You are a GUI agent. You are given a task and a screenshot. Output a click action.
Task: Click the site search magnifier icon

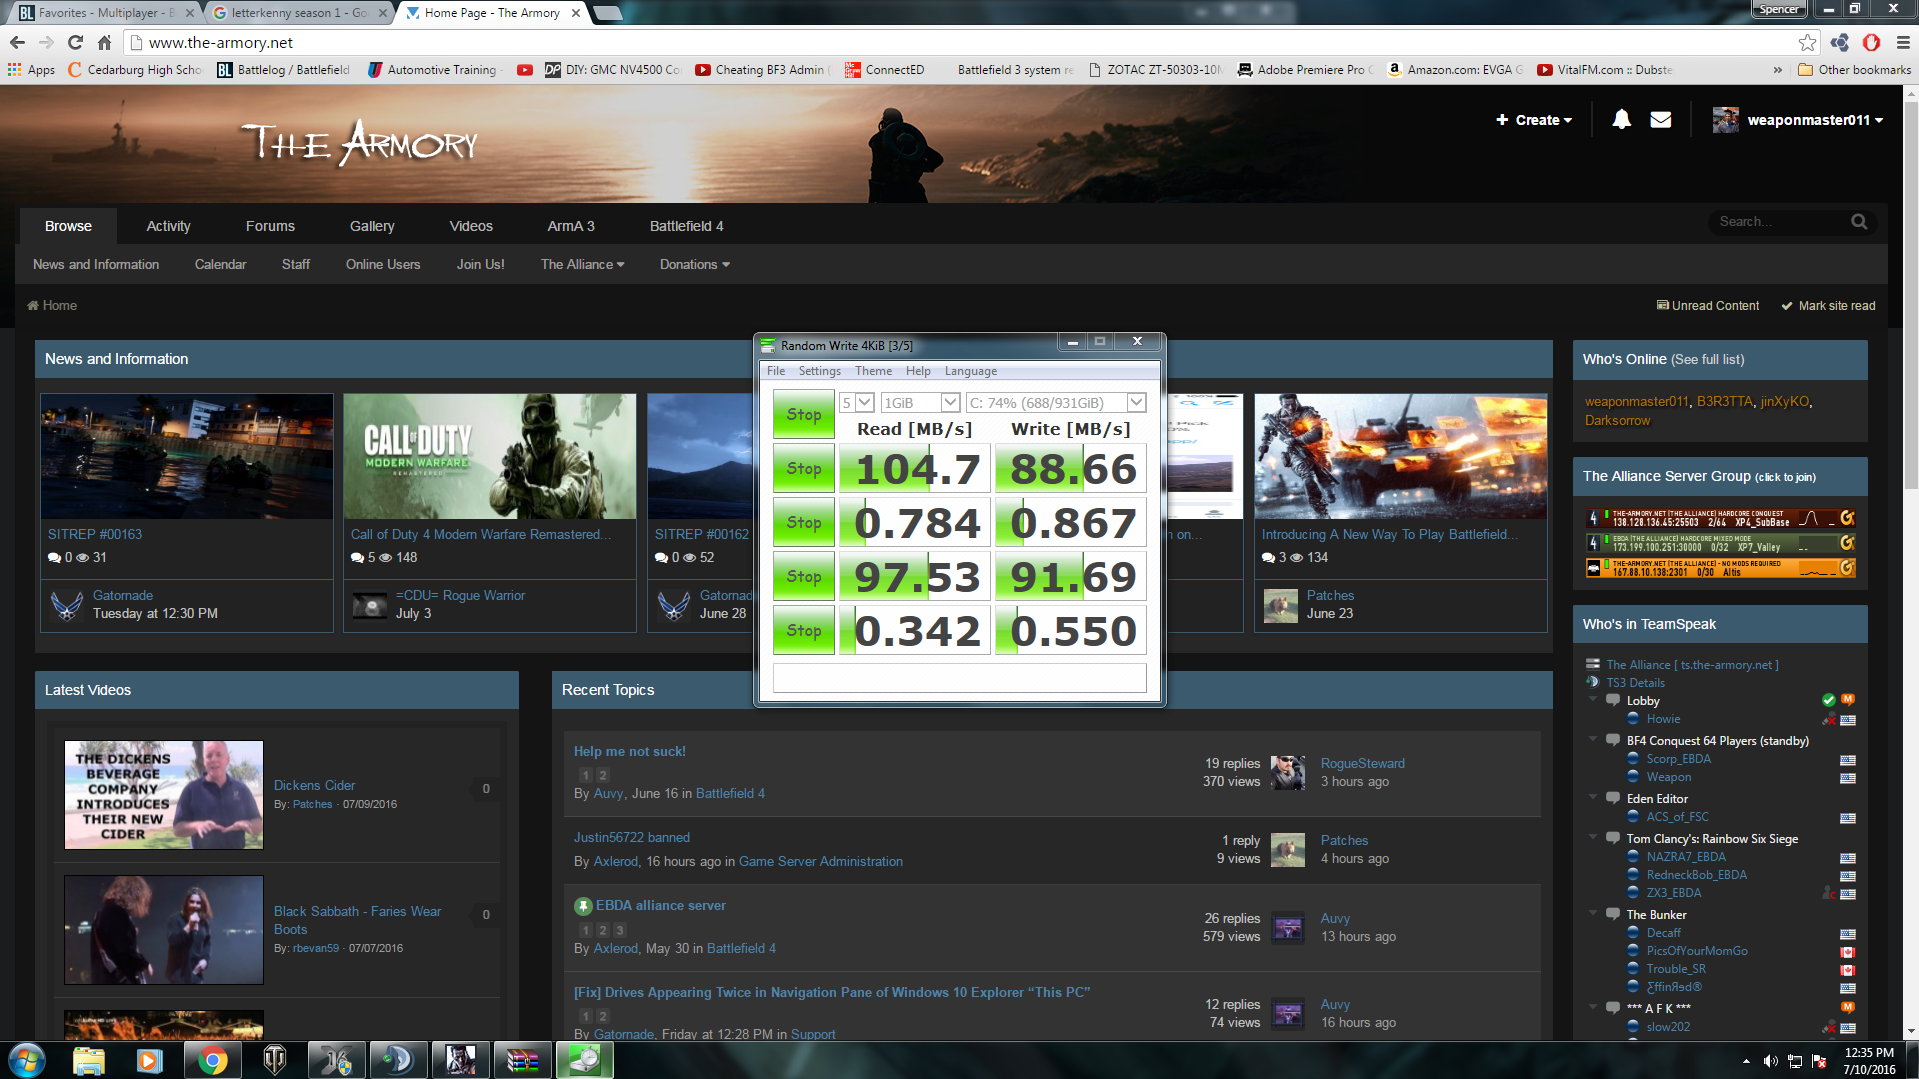pos(1858,222)
